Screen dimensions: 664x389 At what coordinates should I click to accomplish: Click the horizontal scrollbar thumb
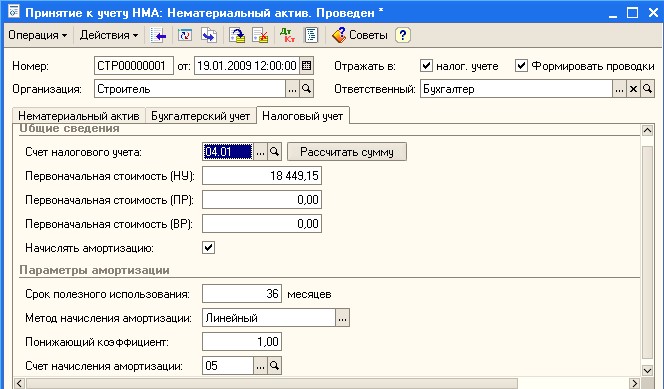[x=271, y=383]
